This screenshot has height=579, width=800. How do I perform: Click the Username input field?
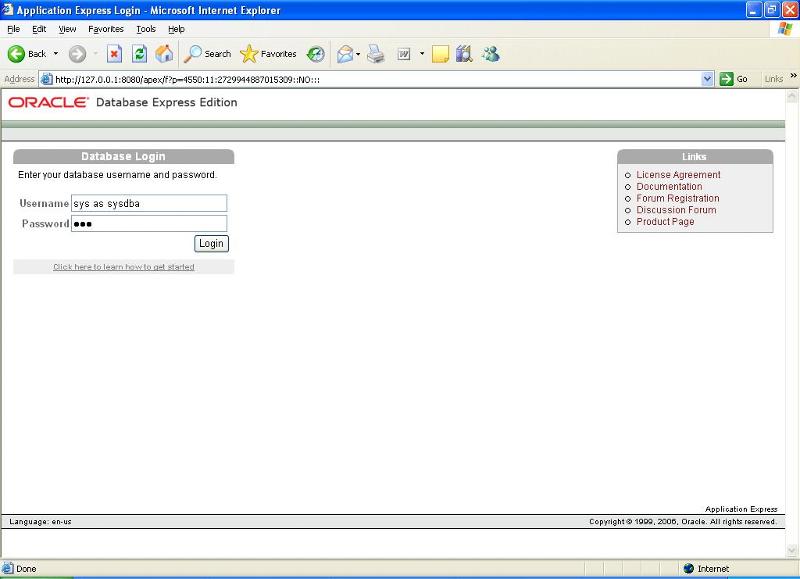click(x=149, y=203)
